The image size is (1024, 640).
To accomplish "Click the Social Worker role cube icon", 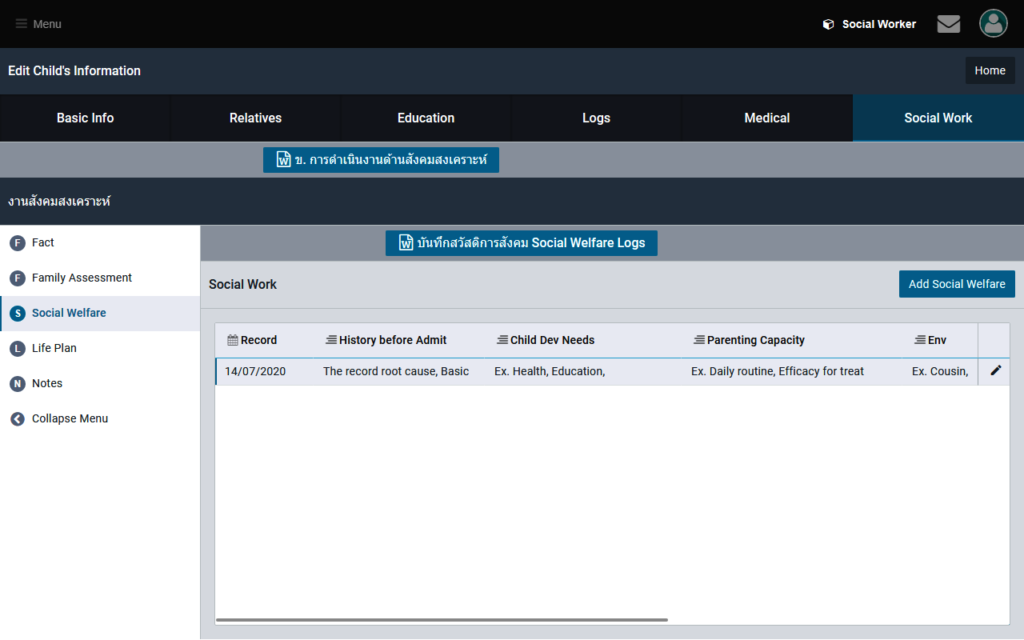I will point(828,24).
